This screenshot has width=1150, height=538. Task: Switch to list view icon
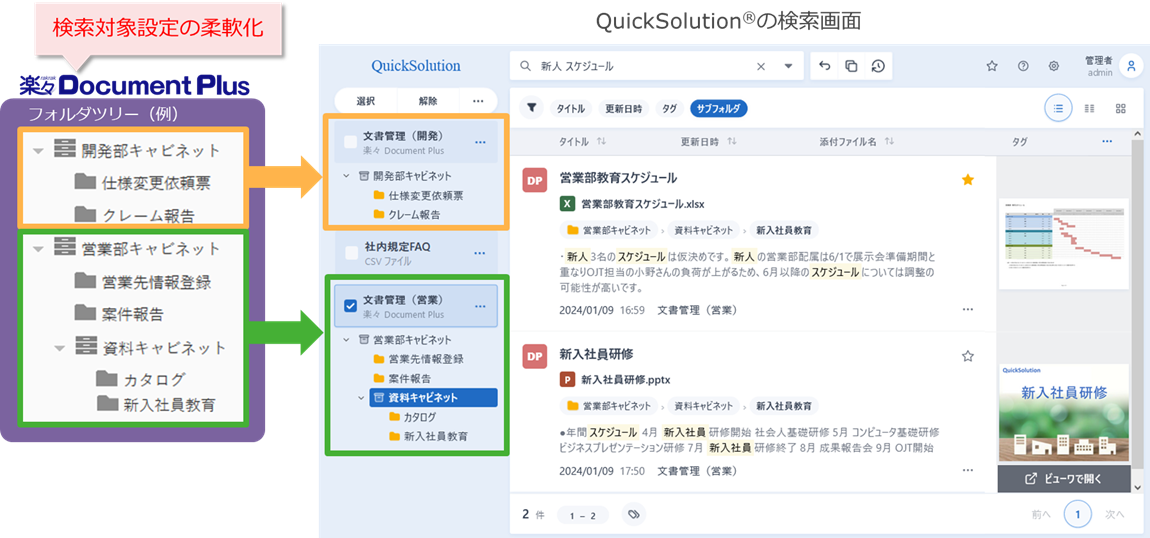click(1058, 108)
